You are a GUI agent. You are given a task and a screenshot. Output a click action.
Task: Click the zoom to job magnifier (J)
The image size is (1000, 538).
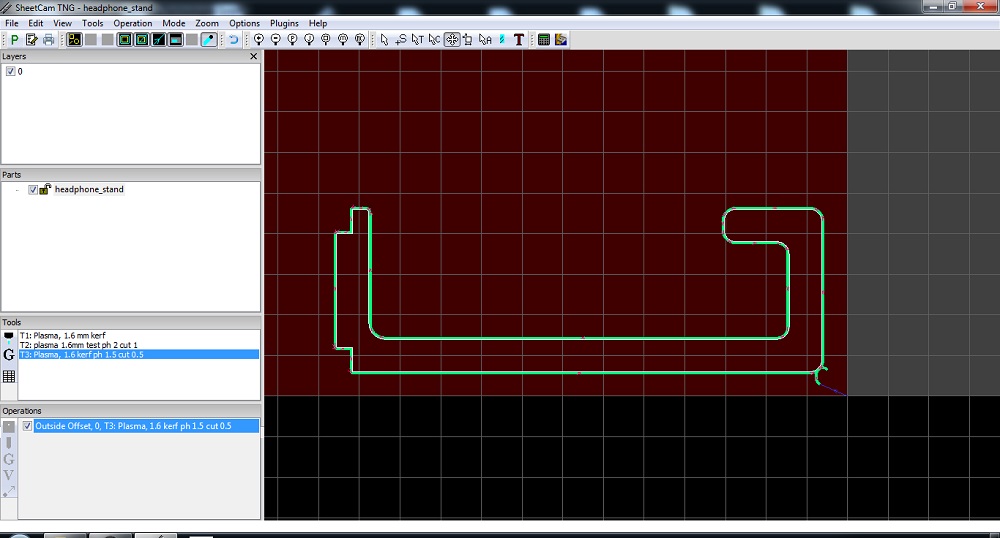click(309, 40)
